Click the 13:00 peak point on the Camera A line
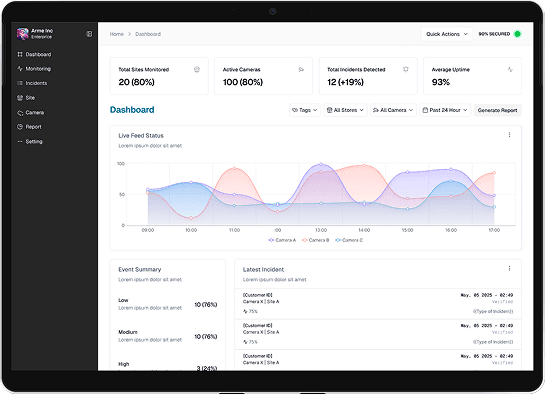 (321, 164)
